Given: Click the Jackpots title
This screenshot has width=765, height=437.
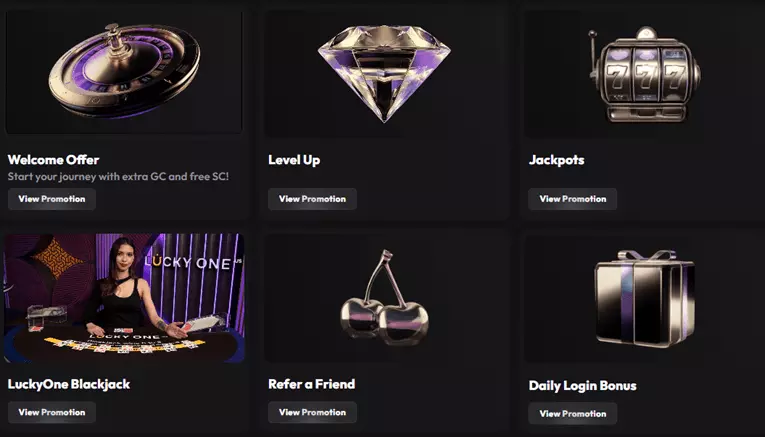Looking at the screenshot, I should pyautogui.click(x=557, y=160).
